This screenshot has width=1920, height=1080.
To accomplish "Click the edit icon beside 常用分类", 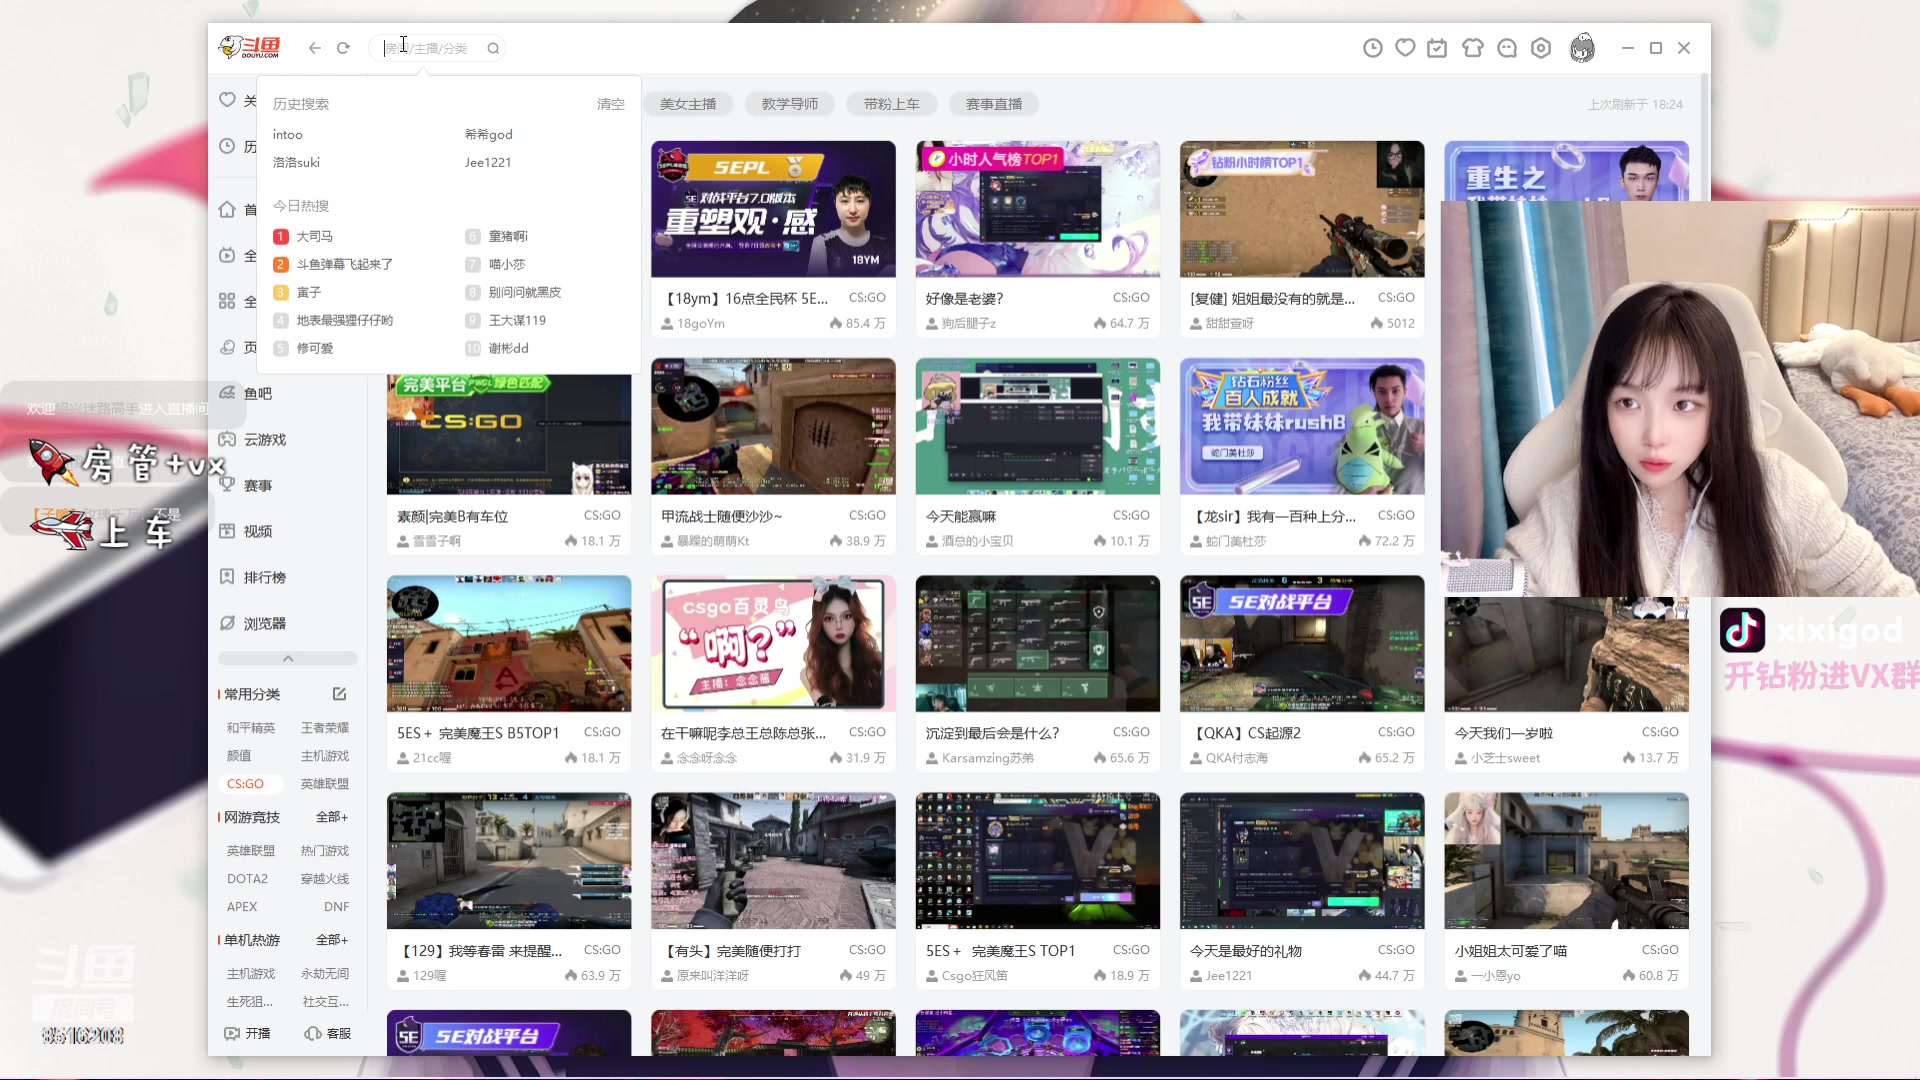I will click(x=339, y=694).
